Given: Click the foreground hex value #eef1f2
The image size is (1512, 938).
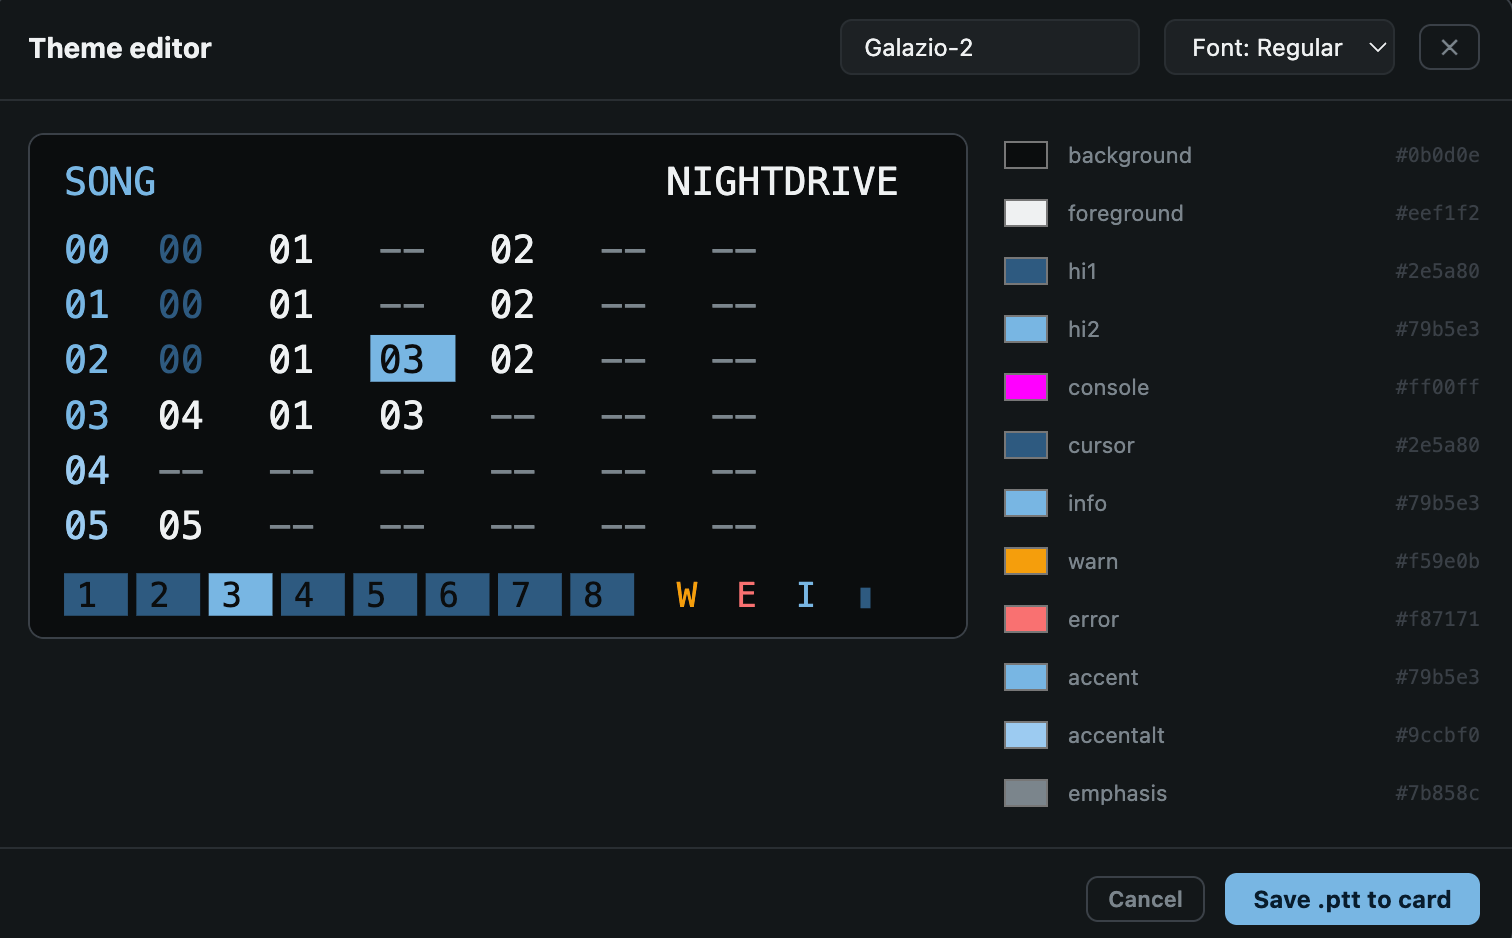Looking at the screenshot, I should (1437, 213).
